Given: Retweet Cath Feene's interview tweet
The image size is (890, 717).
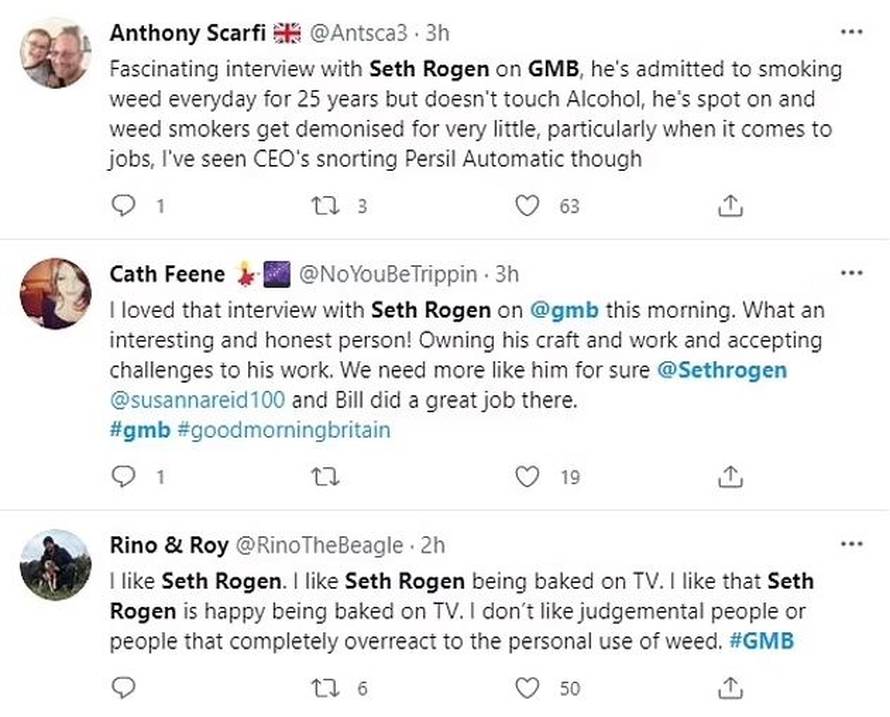Looking at the screenshot, I should [x=322, y=477].
